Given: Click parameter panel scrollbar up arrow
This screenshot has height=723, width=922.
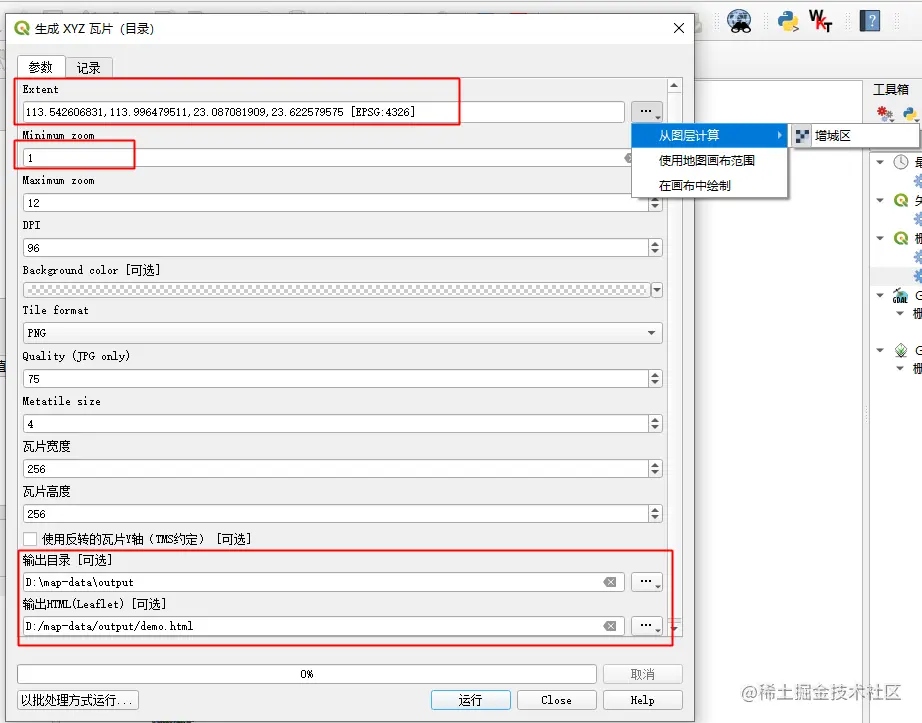Looking at the screenshot, I should pyautogui.click(x=674, y=85).
